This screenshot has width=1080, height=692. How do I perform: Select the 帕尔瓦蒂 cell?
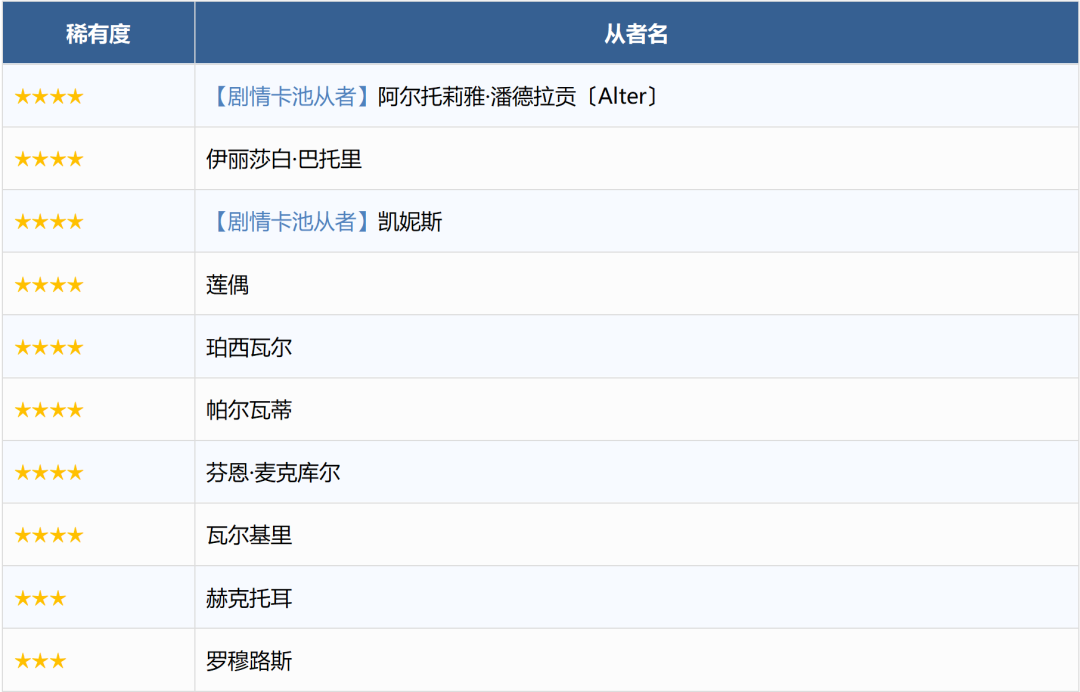(x=636, y=410)
